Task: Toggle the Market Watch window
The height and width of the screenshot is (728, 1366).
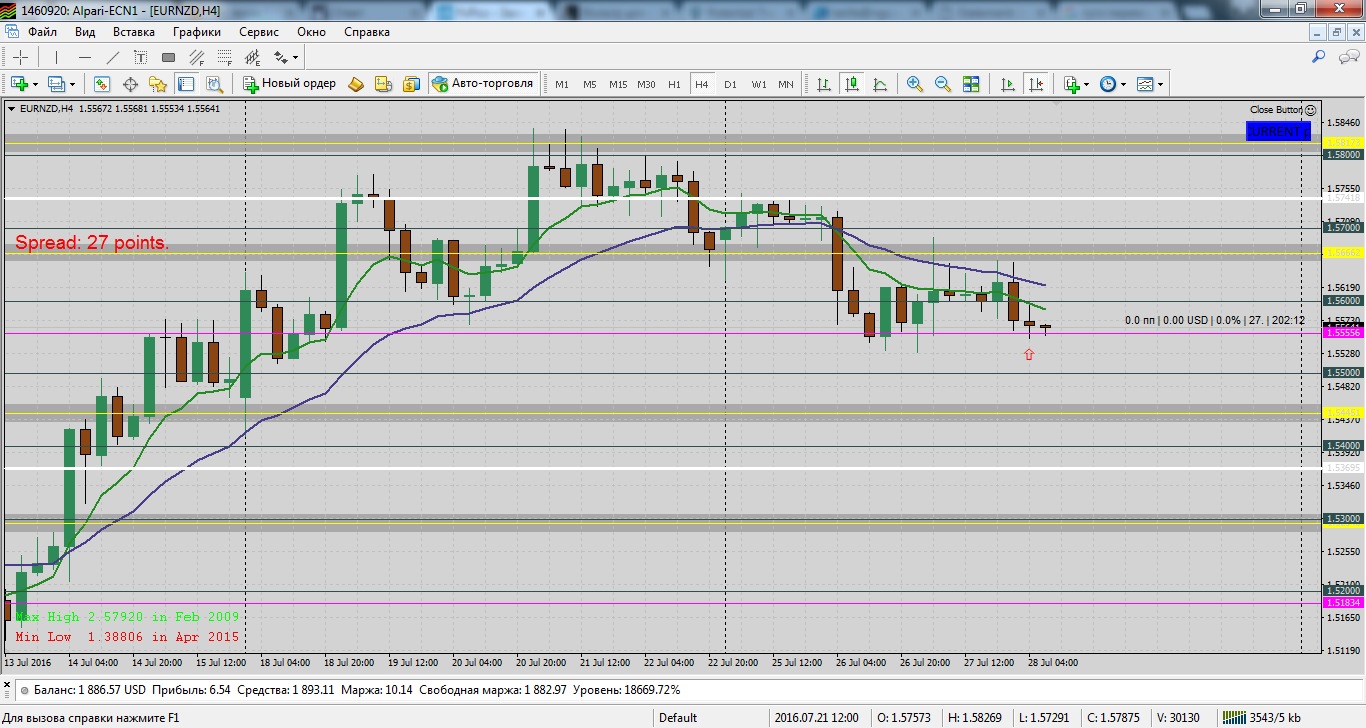Action: click(102, 84)
